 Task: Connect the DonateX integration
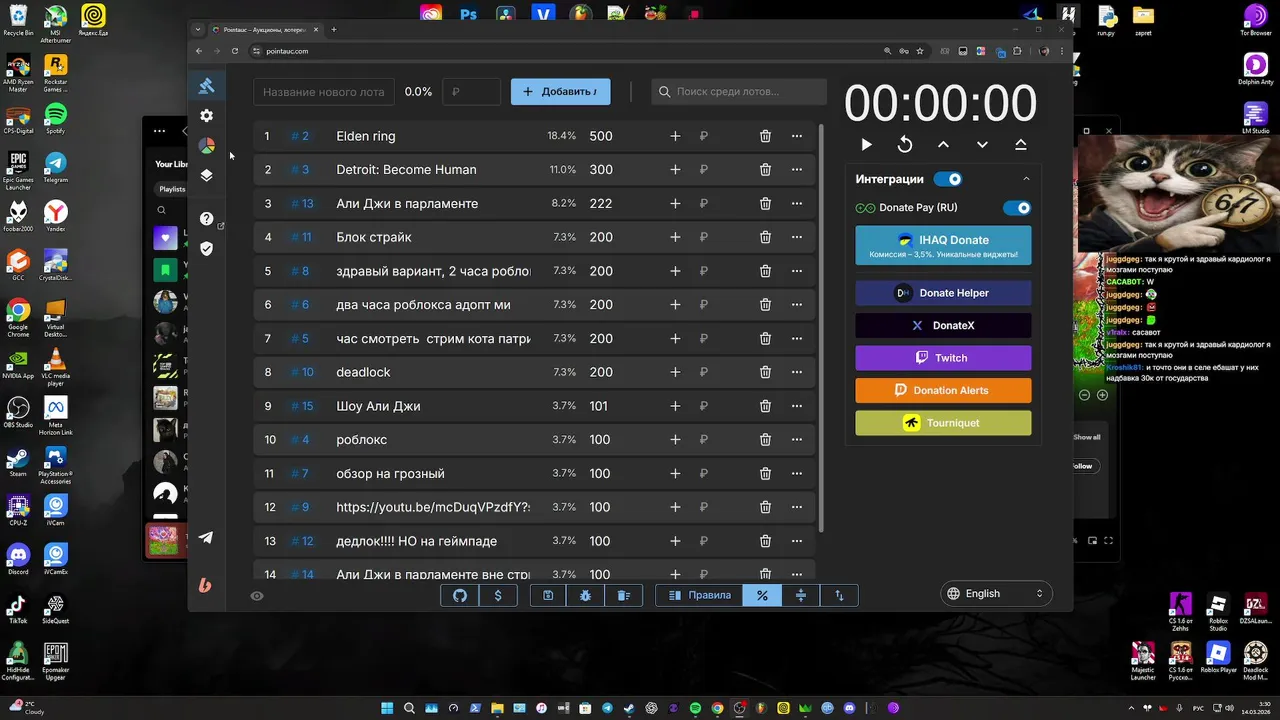coord(943,326)
